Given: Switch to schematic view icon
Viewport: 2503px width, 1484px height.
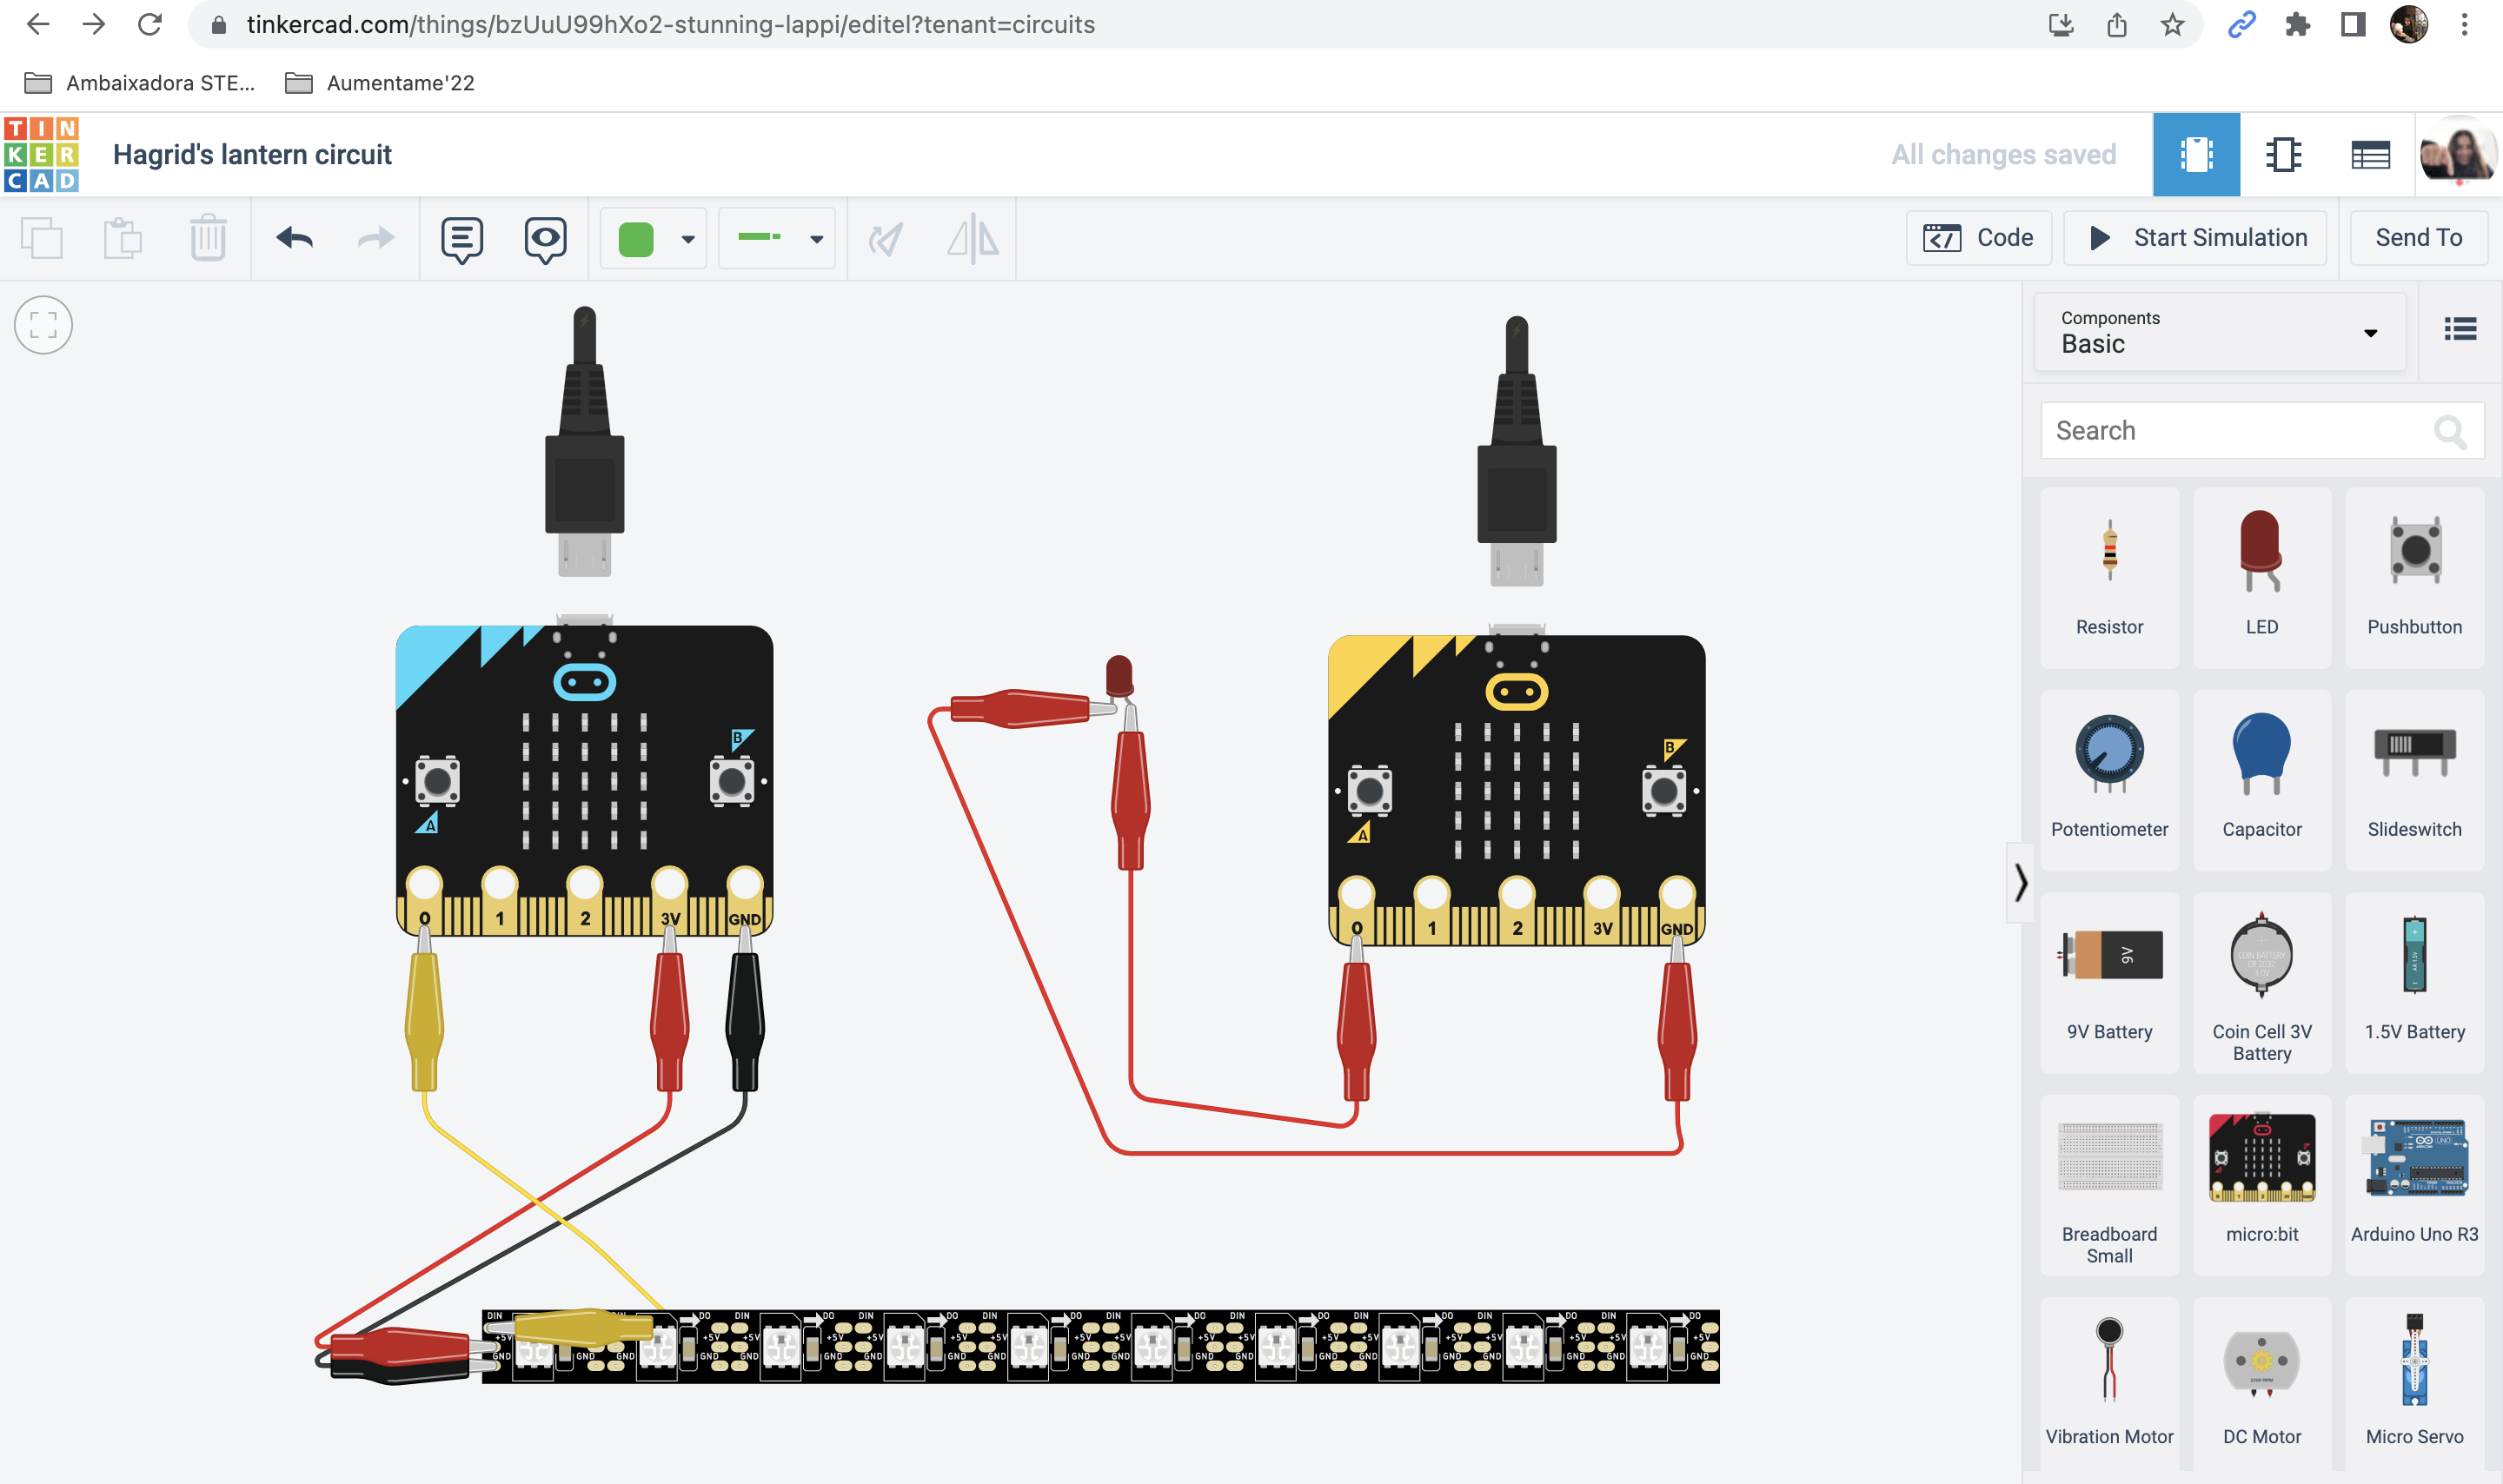Looking at the screenshot, I should pyautogui.click(x=2283, y=155).
